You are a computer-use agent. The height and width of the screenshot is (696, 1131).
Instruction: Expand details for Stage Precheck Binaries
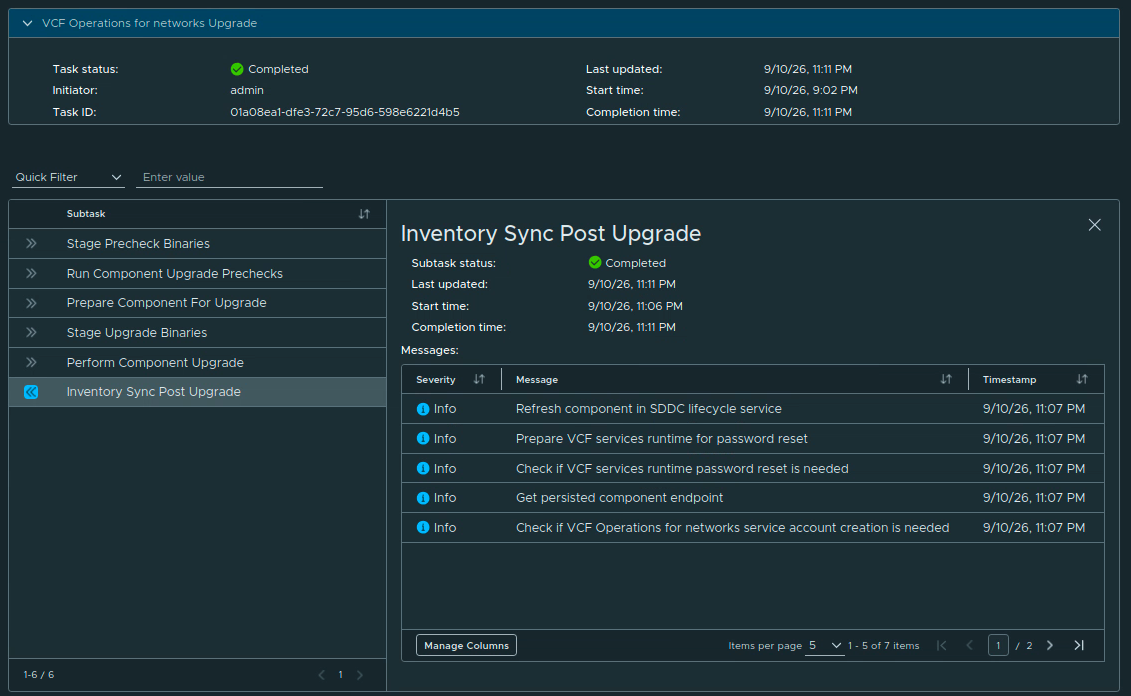pyautogui.click(x=31, y=244)
